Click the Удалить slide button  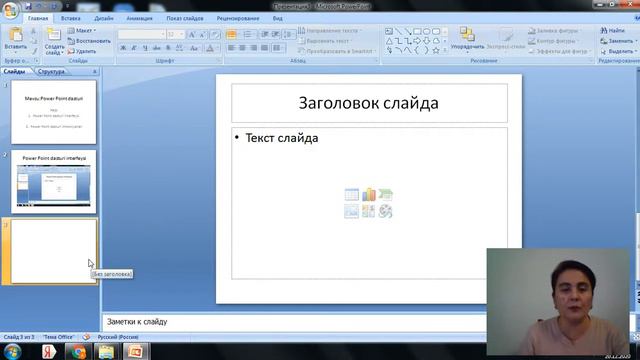pyautogui.click(x=82, y=51)
